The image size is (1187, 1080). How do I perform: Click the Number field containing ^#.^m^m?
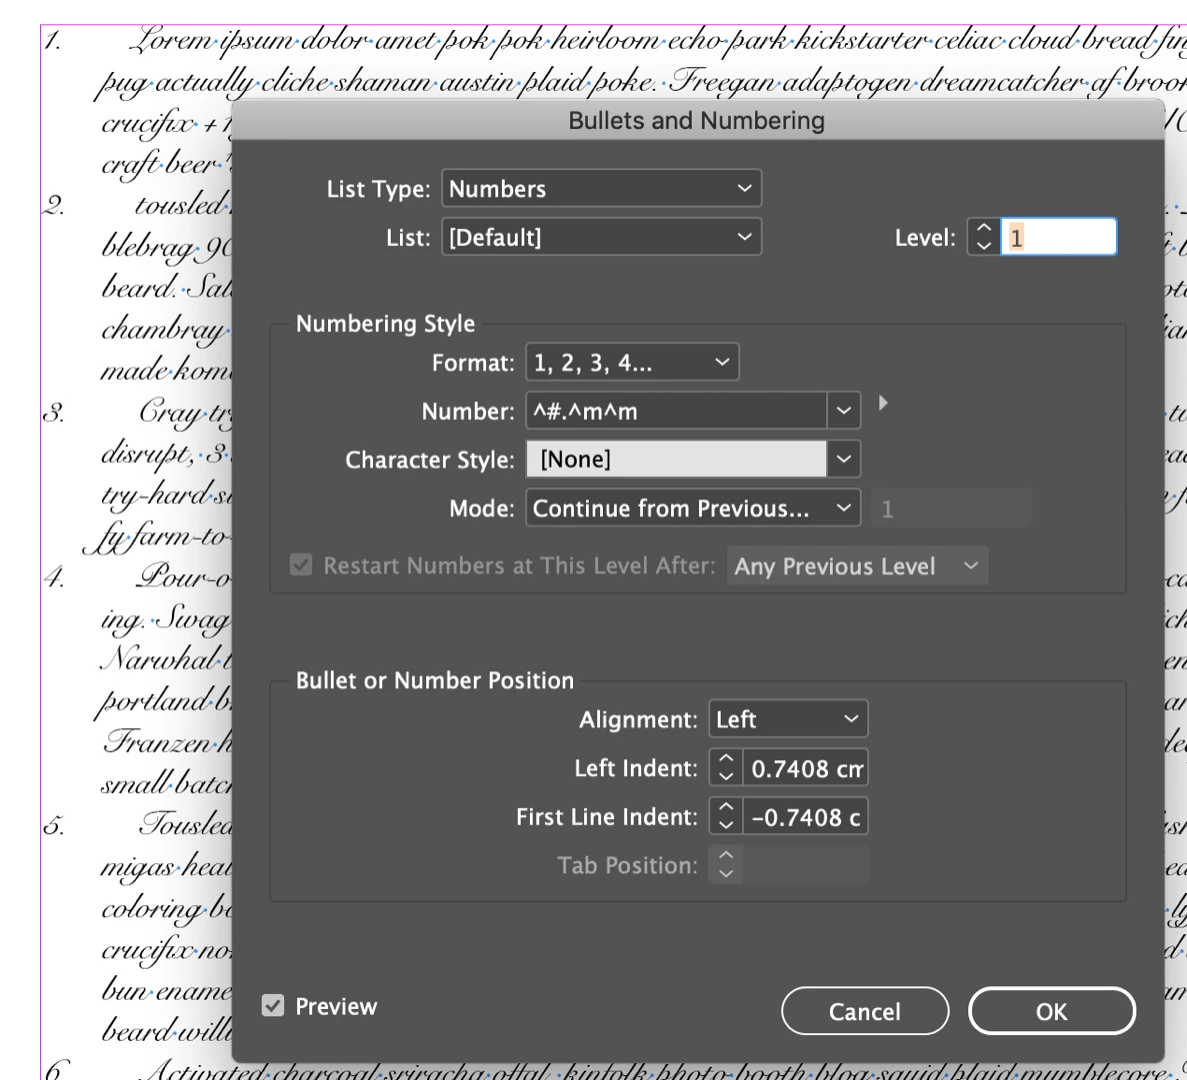(x=676, y=411)
